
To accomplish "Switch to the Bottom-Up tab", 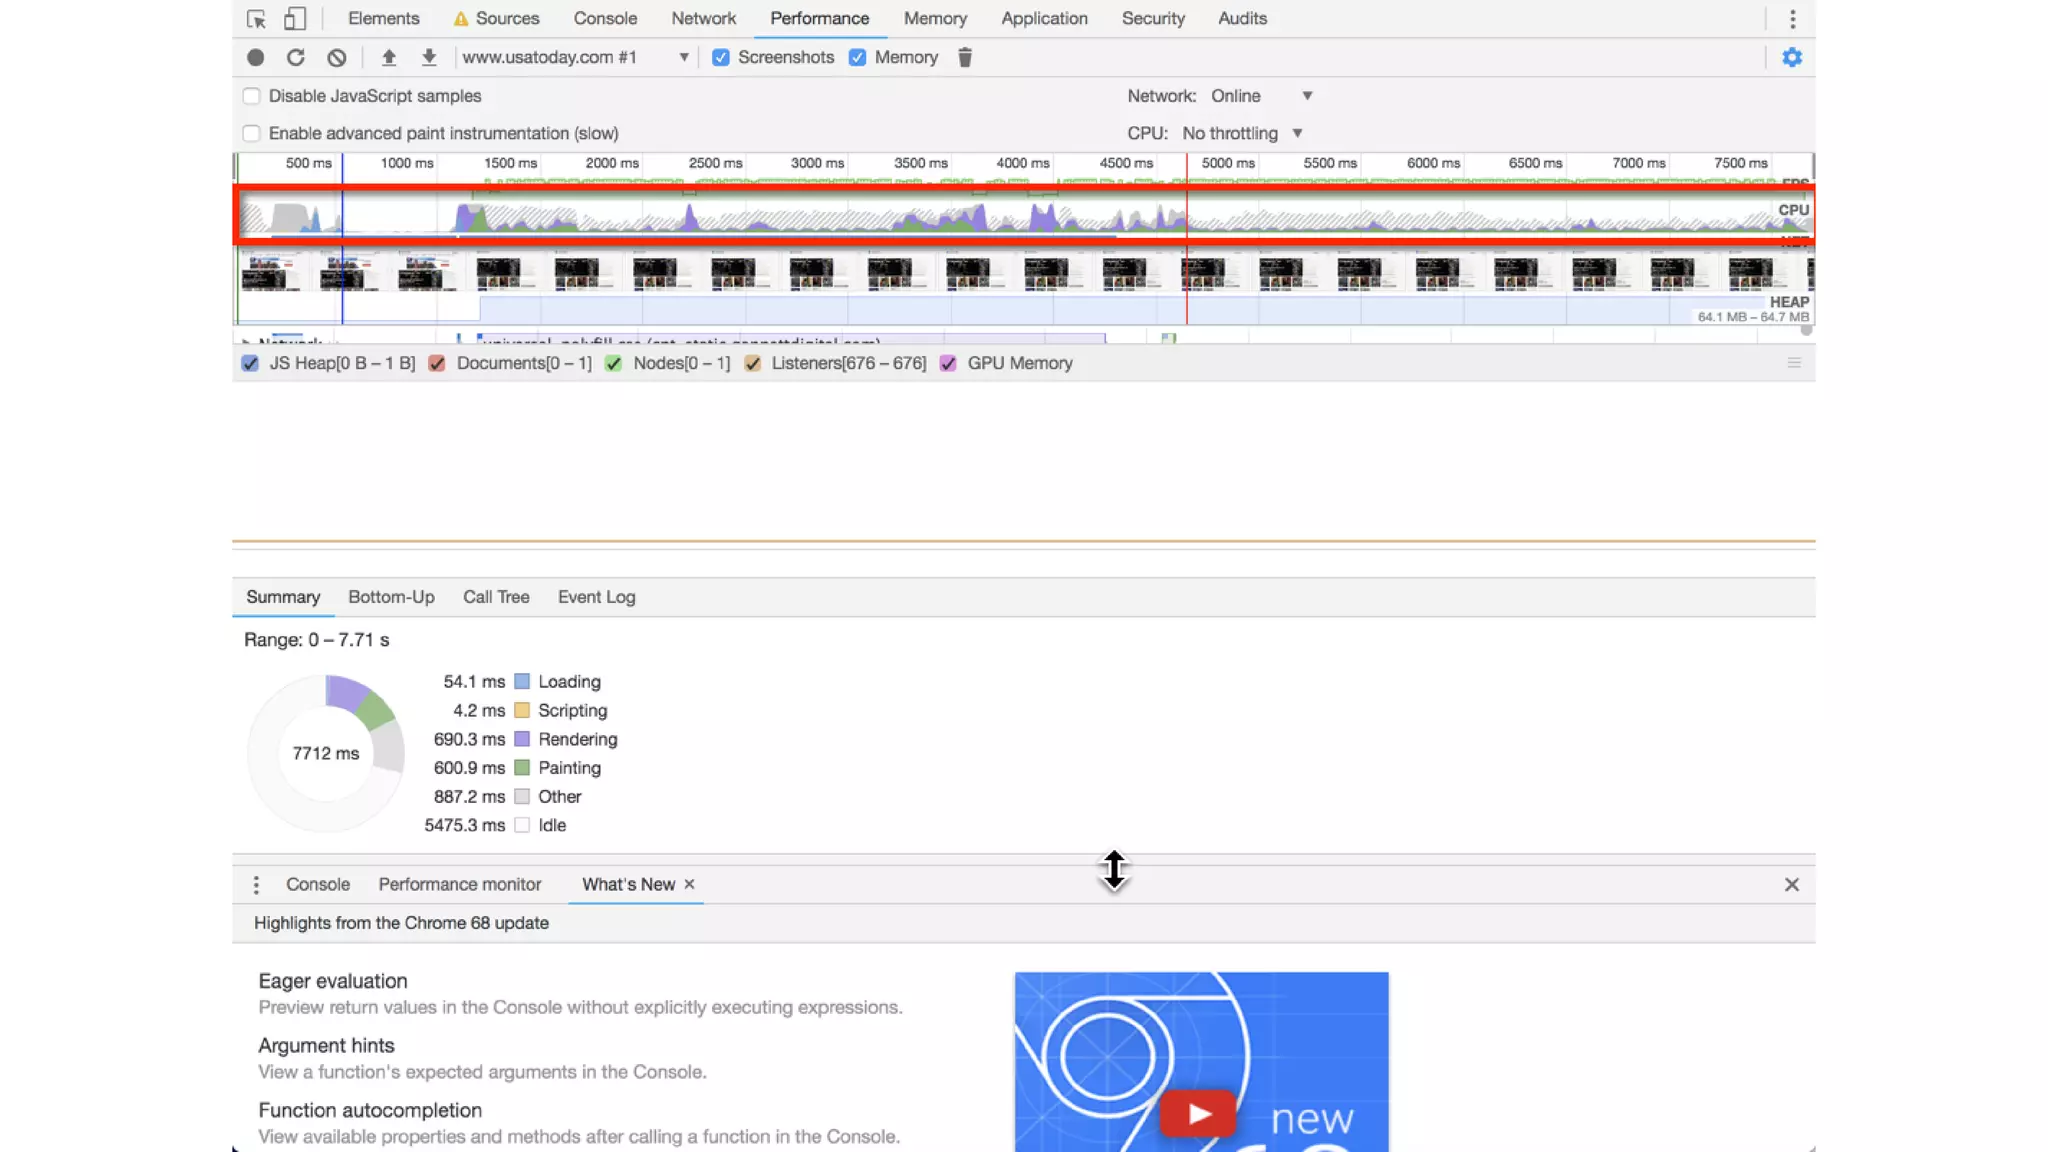I will (391, 597).
